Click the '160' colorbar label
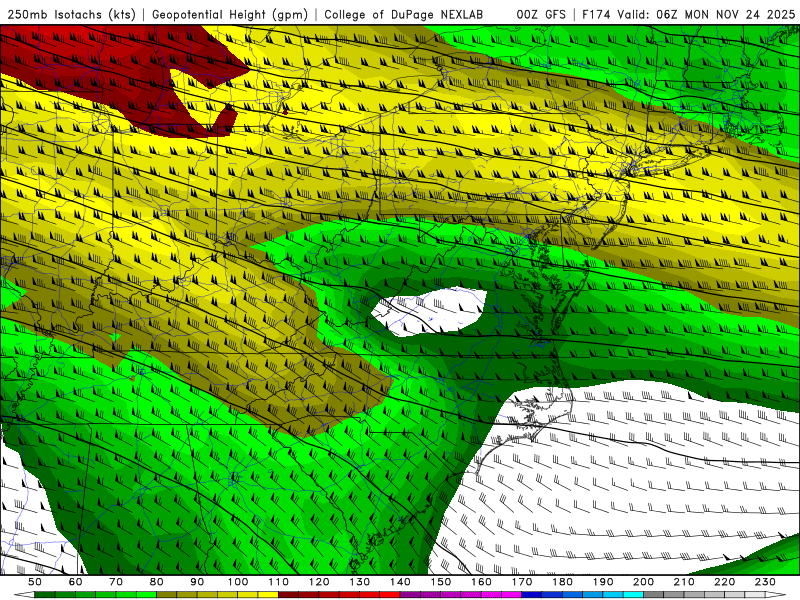 click(481, 582)
